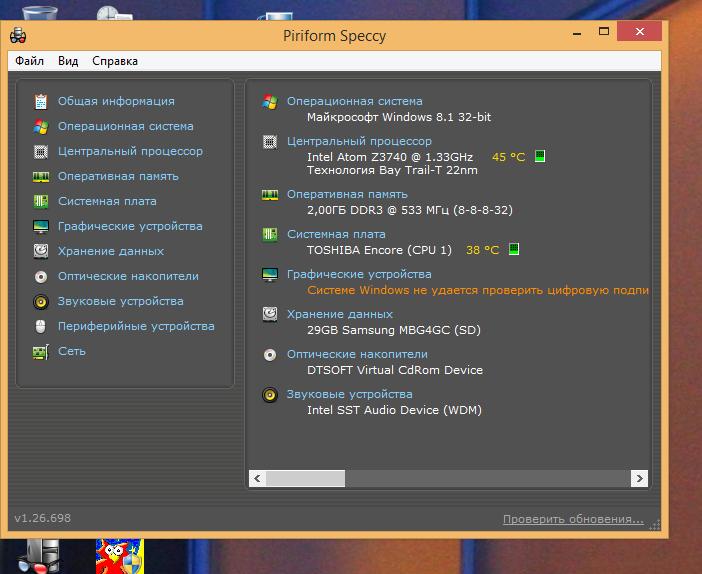Viewport: 702px width, 574px height.
Task: Open Хранение данных heading link in summary
Action: tap(340, 315)
